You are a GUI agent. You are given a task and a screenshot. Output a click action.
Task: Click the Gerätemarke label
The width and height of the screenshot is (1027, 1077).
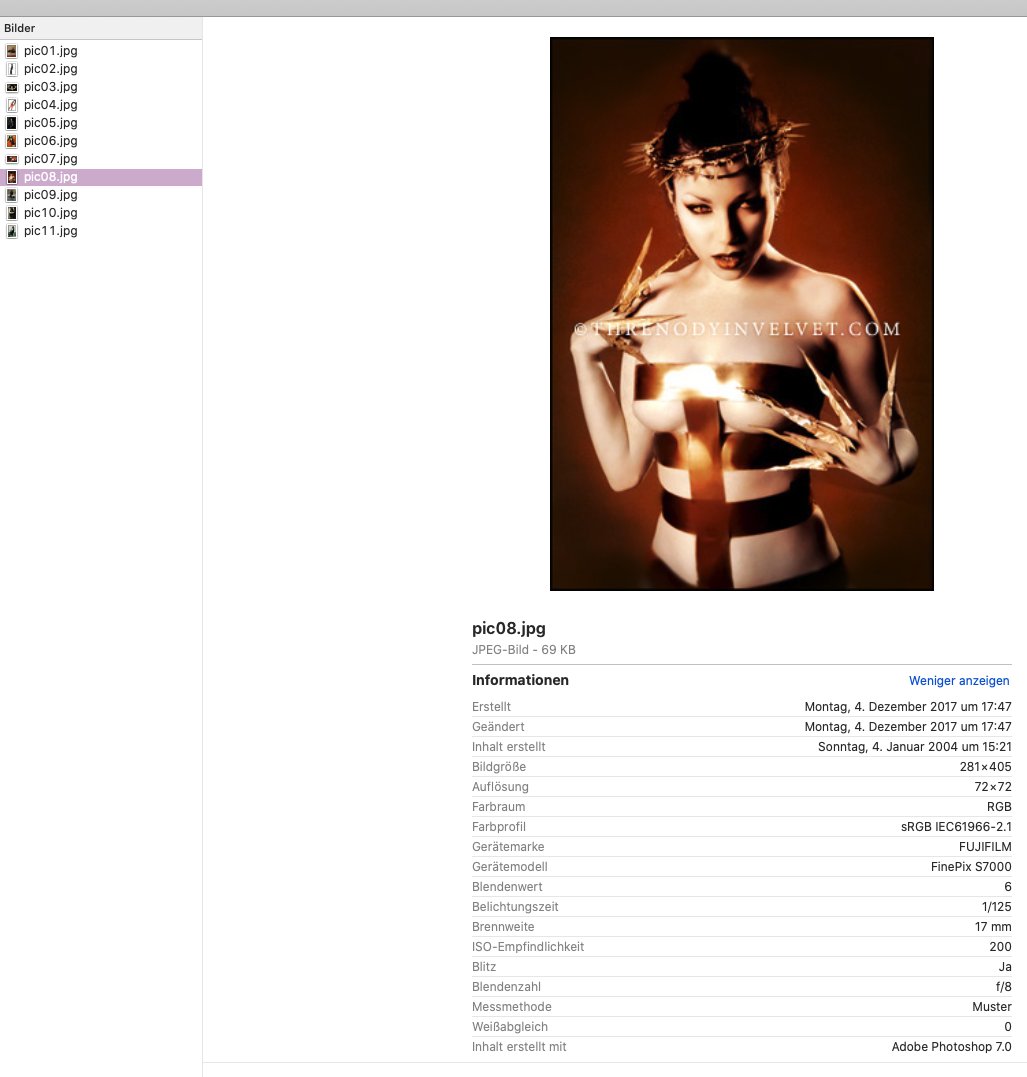tap(508, 847)
